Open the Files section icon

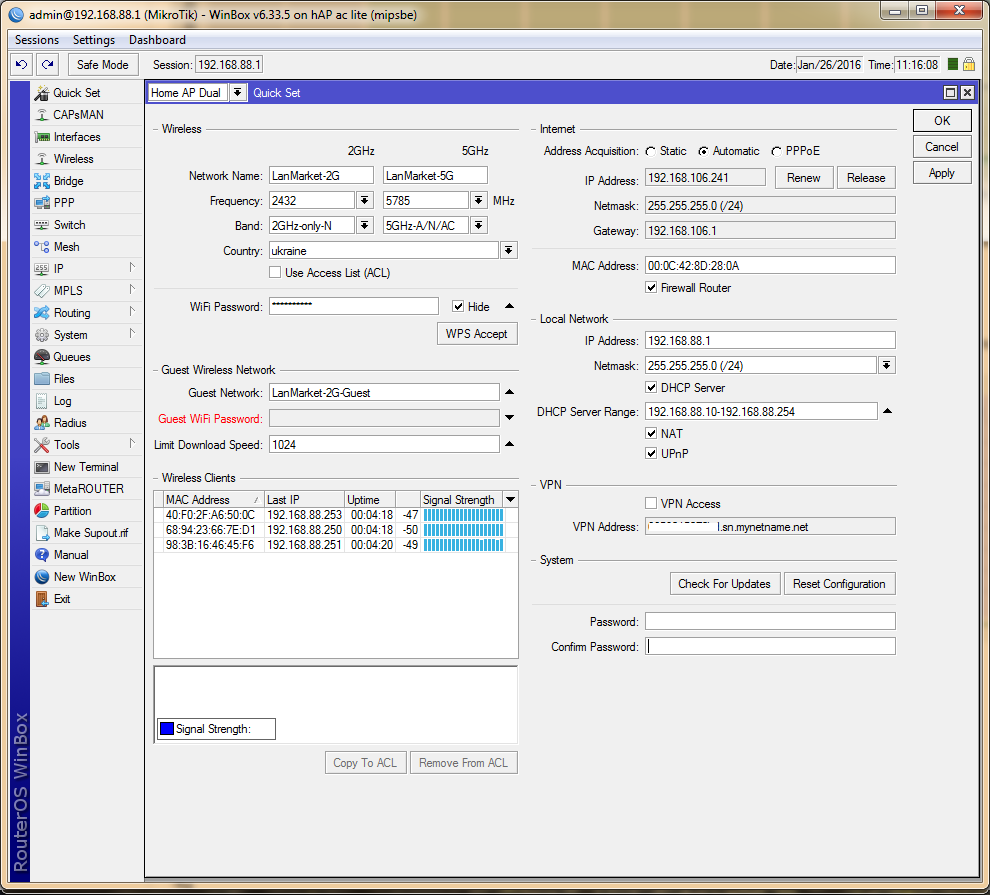point(42,379)
